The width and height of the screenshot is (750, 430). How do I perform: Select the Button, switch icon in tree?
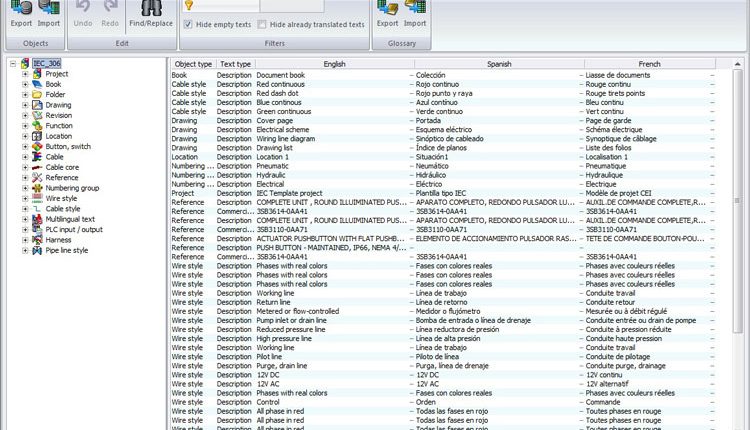point(37,147)
